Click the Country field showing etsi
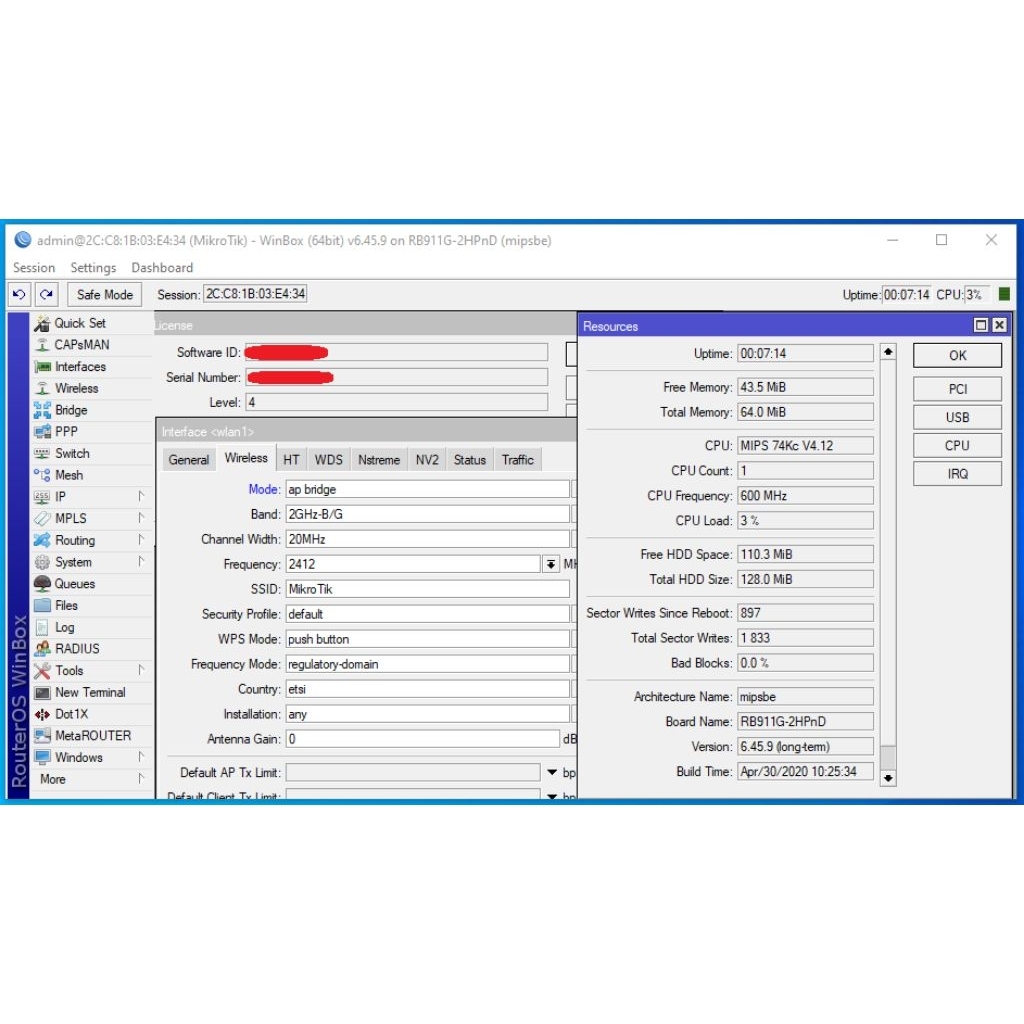 click(428, 689)
